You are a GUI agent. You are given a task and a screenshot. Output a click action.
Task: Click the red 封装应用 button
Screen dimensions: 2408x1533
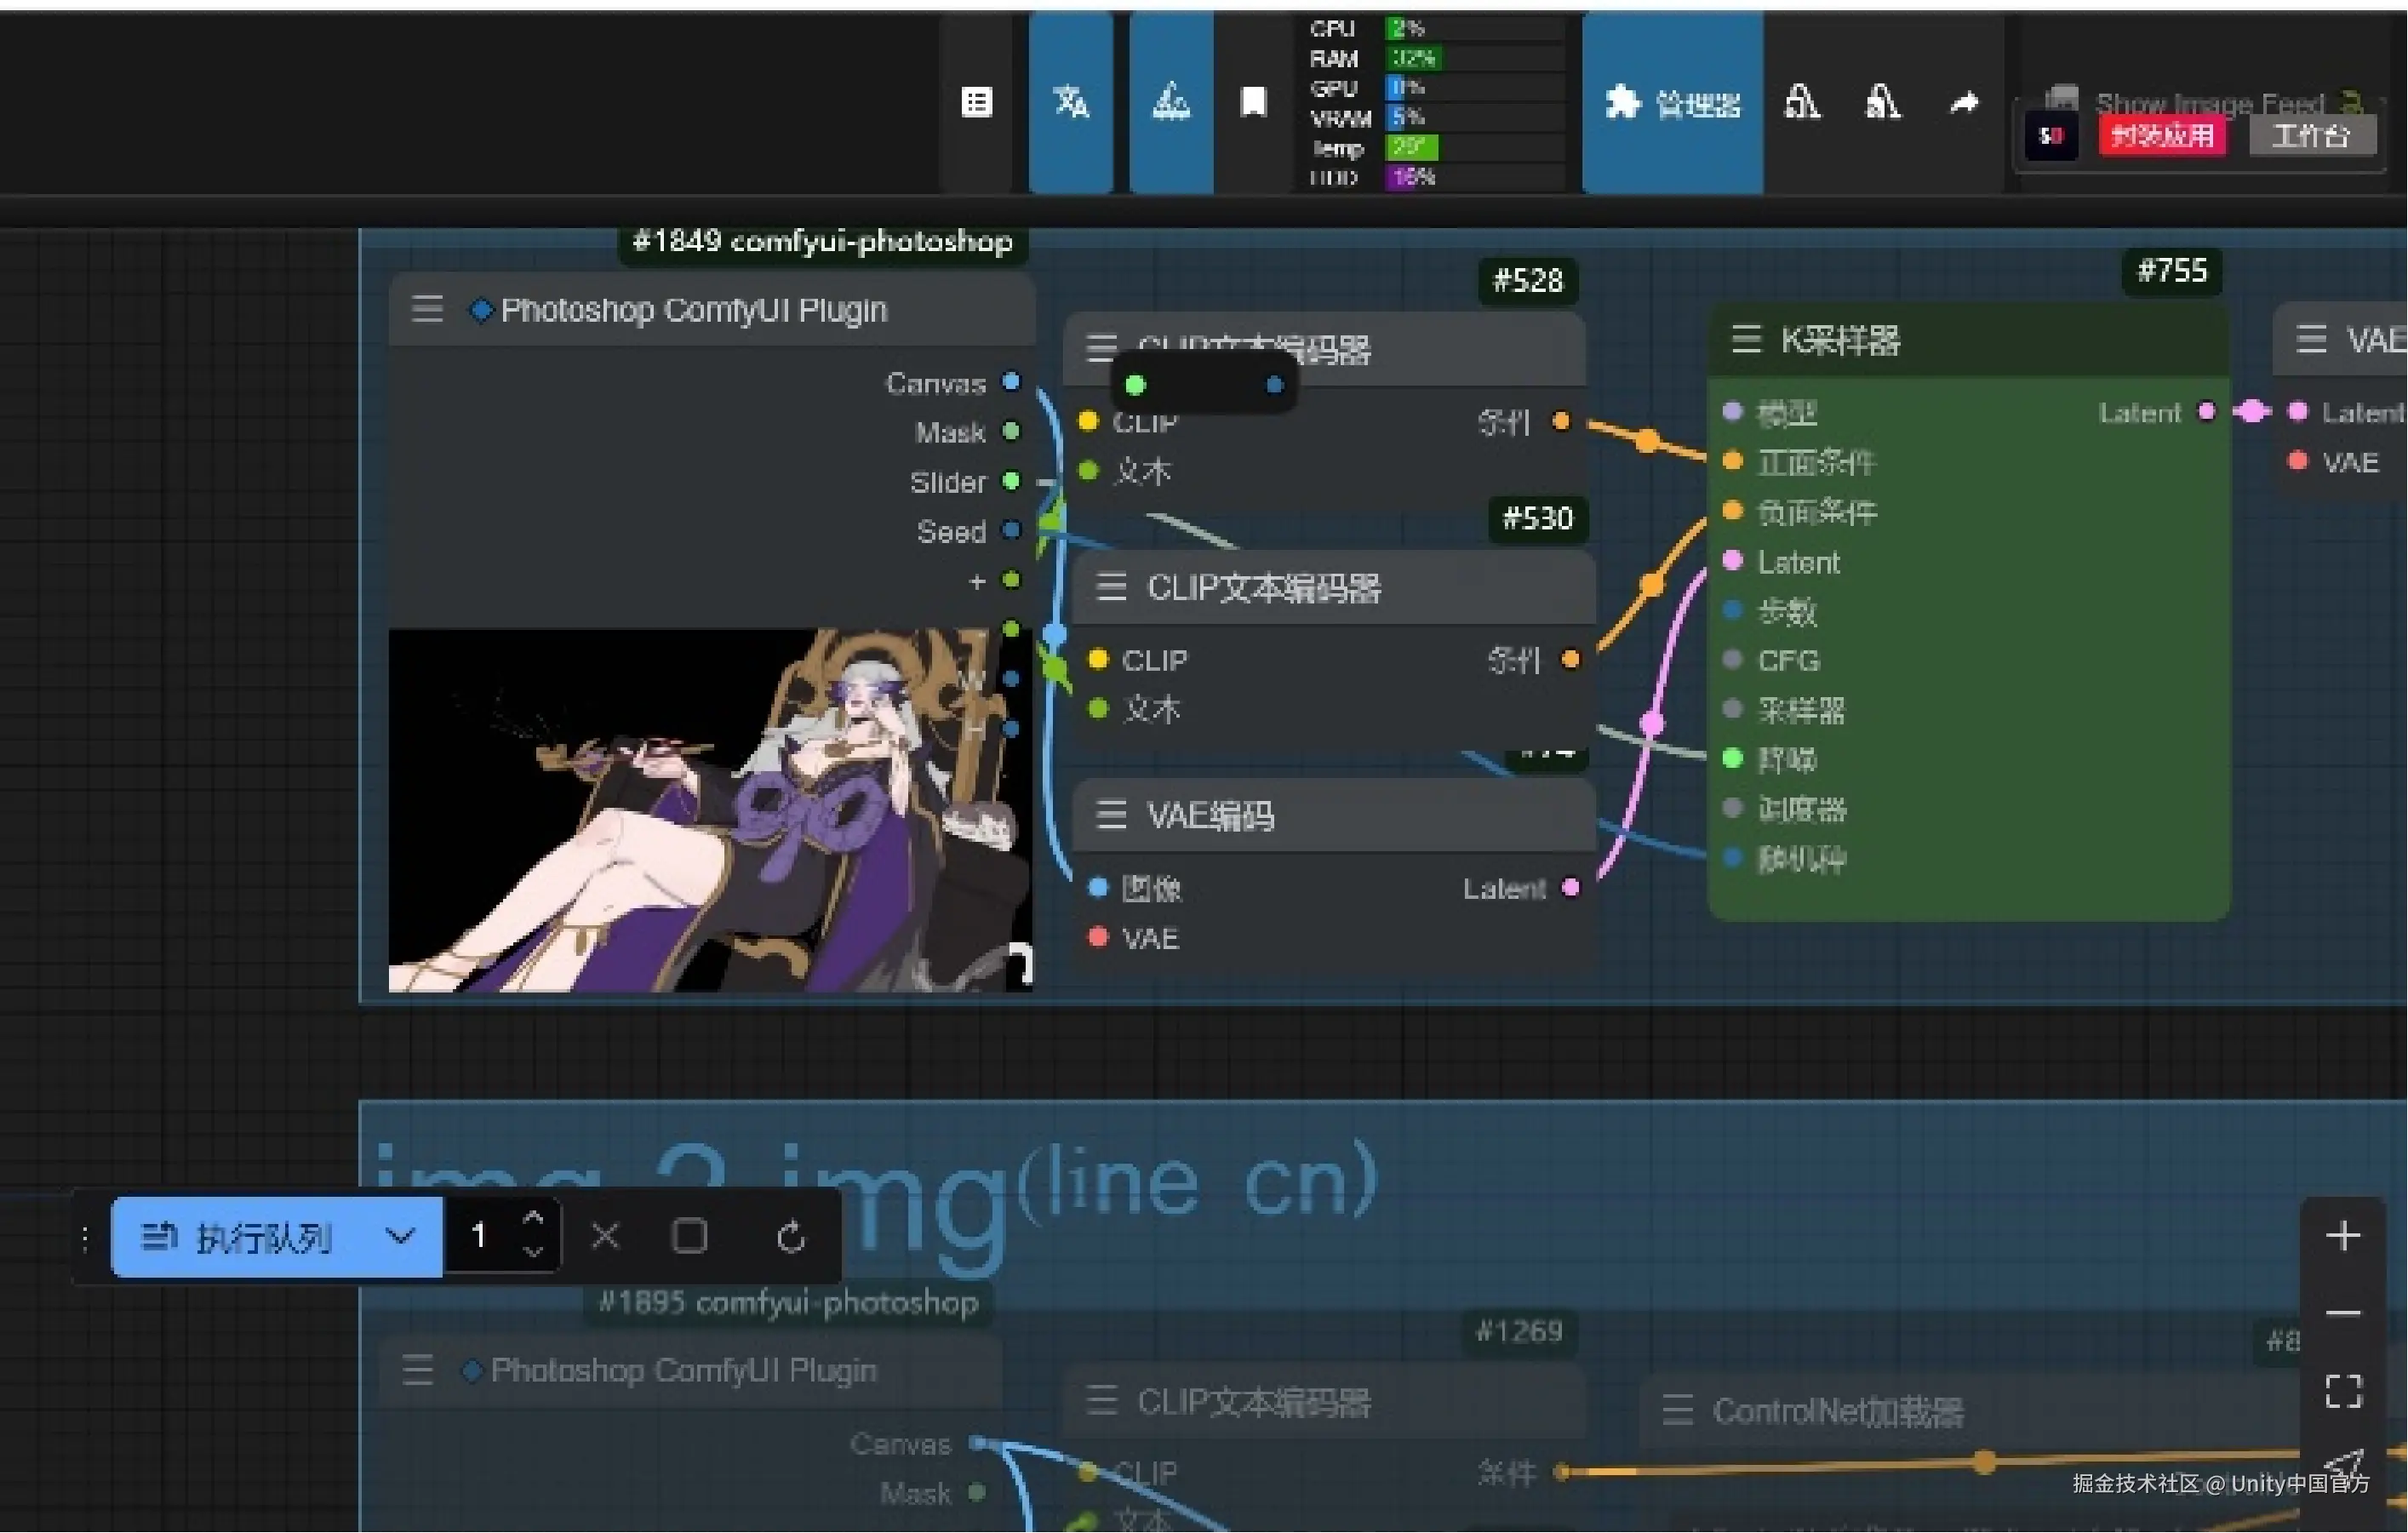coord(2162,136)
